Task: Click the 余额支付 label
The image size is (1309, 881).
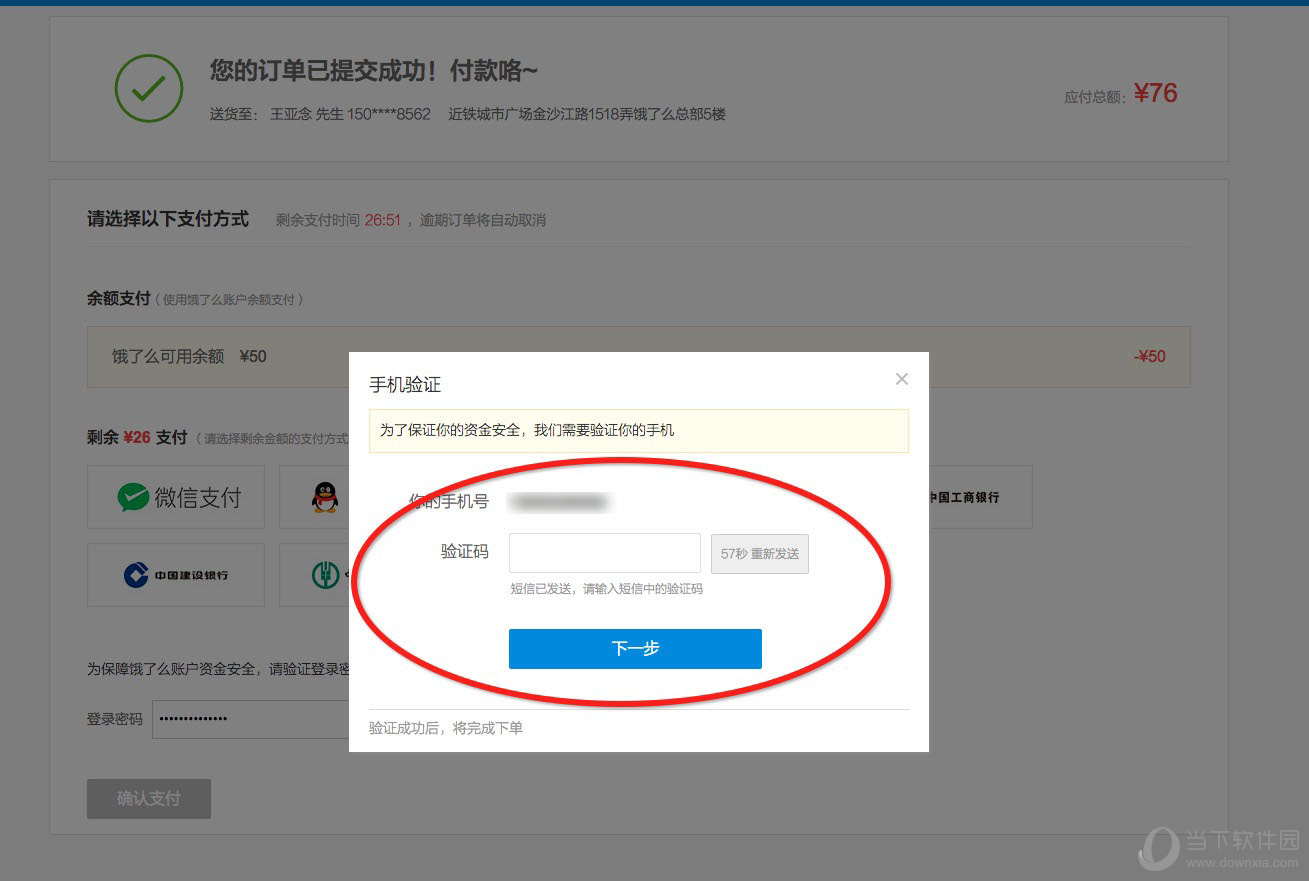Action: click(119, 298)
